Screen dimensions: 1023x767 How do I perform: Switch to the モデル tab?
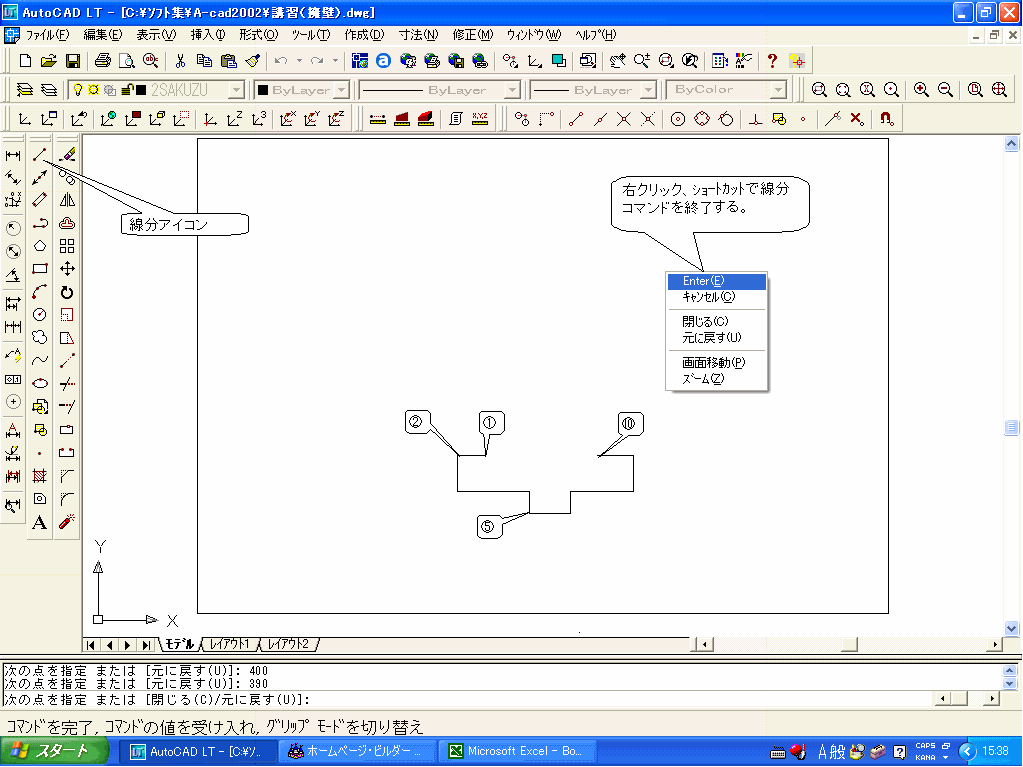point(179,644)
